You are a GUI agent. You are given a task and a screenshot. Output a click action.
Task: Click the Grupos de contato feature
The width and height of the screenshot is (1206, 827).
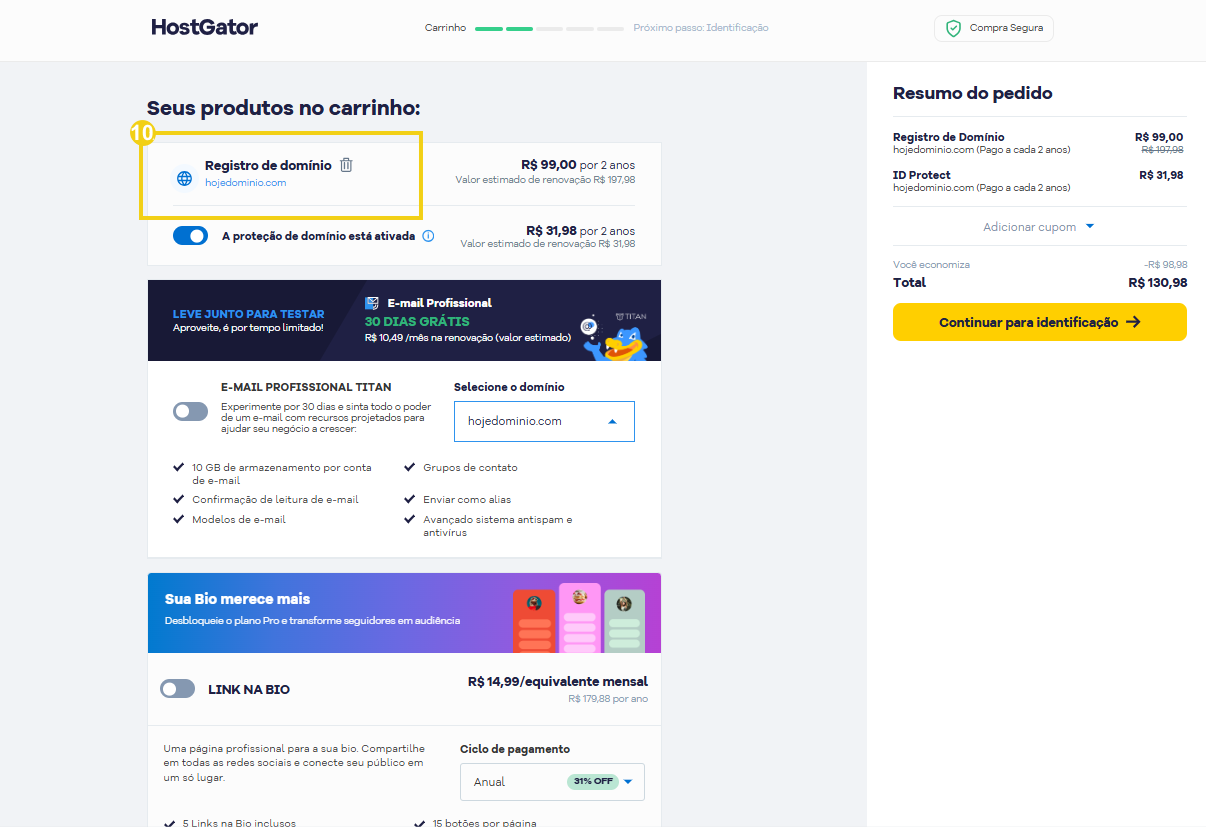click(x=470, y=467)
